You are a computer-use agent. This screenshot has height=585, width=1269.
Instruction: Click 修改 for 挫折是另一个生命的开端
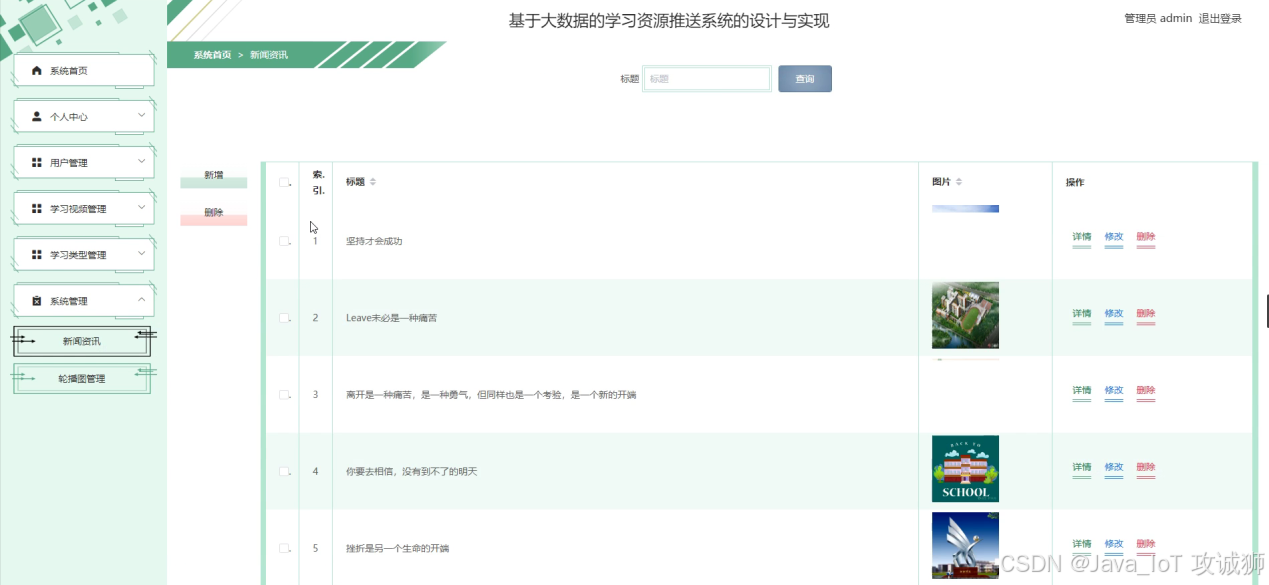tap(1114, 545)
